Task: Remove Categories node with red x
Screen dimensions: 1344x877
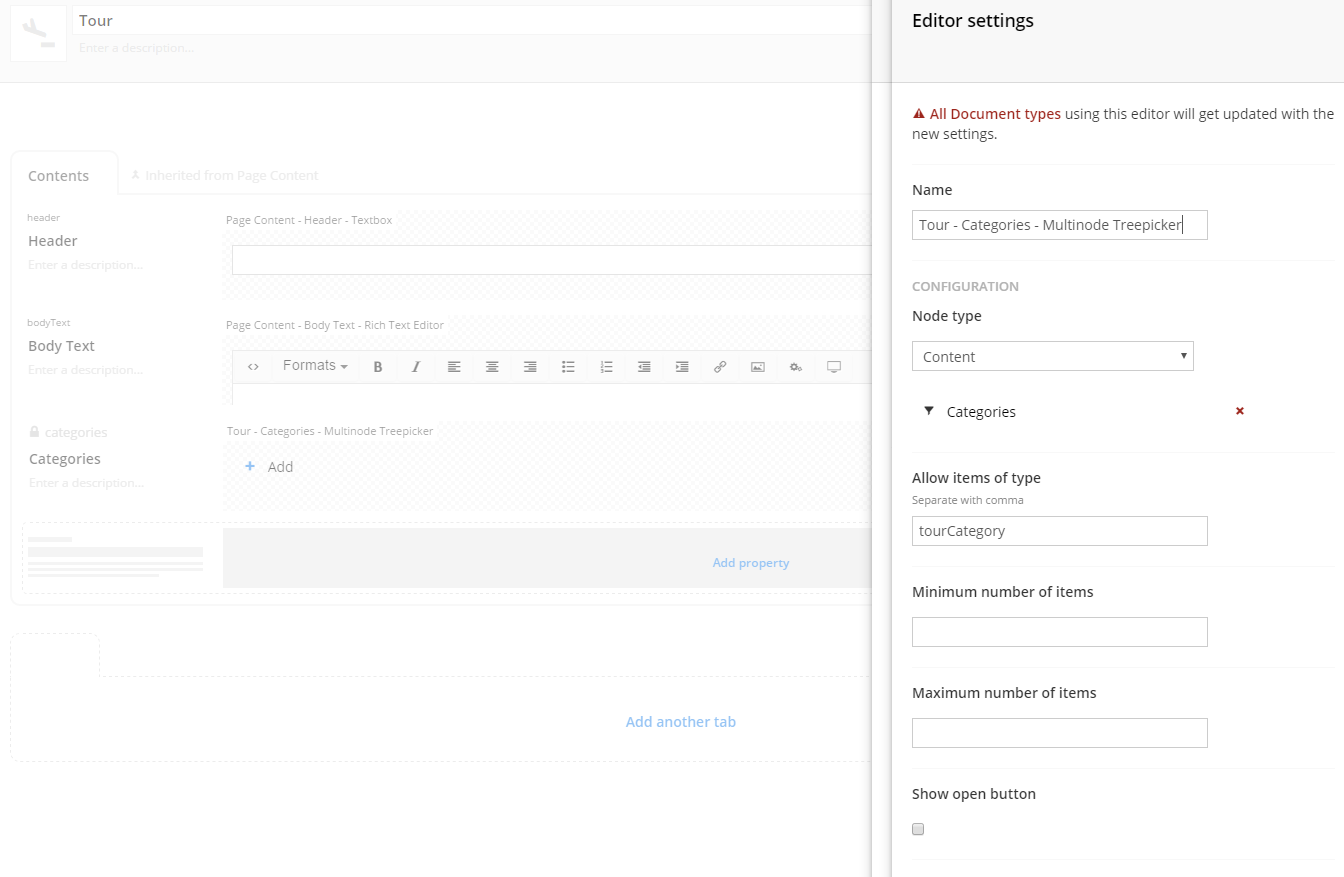Action: [1240, 411]
